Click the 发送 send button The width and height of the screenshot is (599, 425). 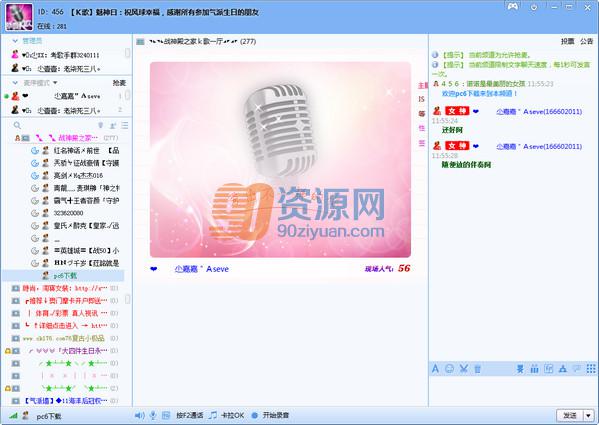(570, 415)
